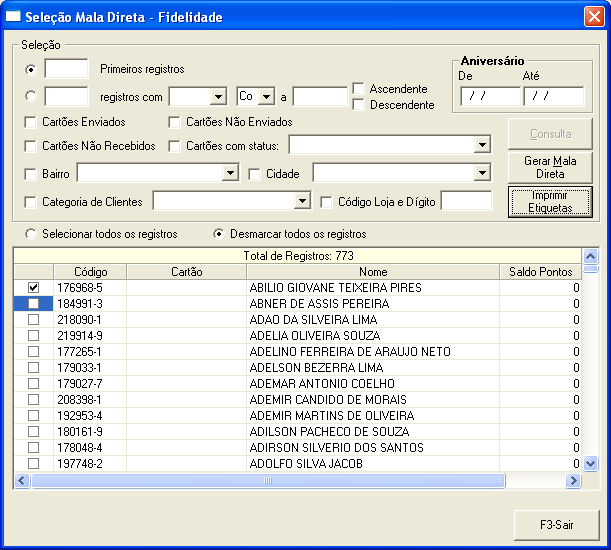The image size is (611, 550).
Task: Select the Primeiros registros radio button
Action: point(31,69)
